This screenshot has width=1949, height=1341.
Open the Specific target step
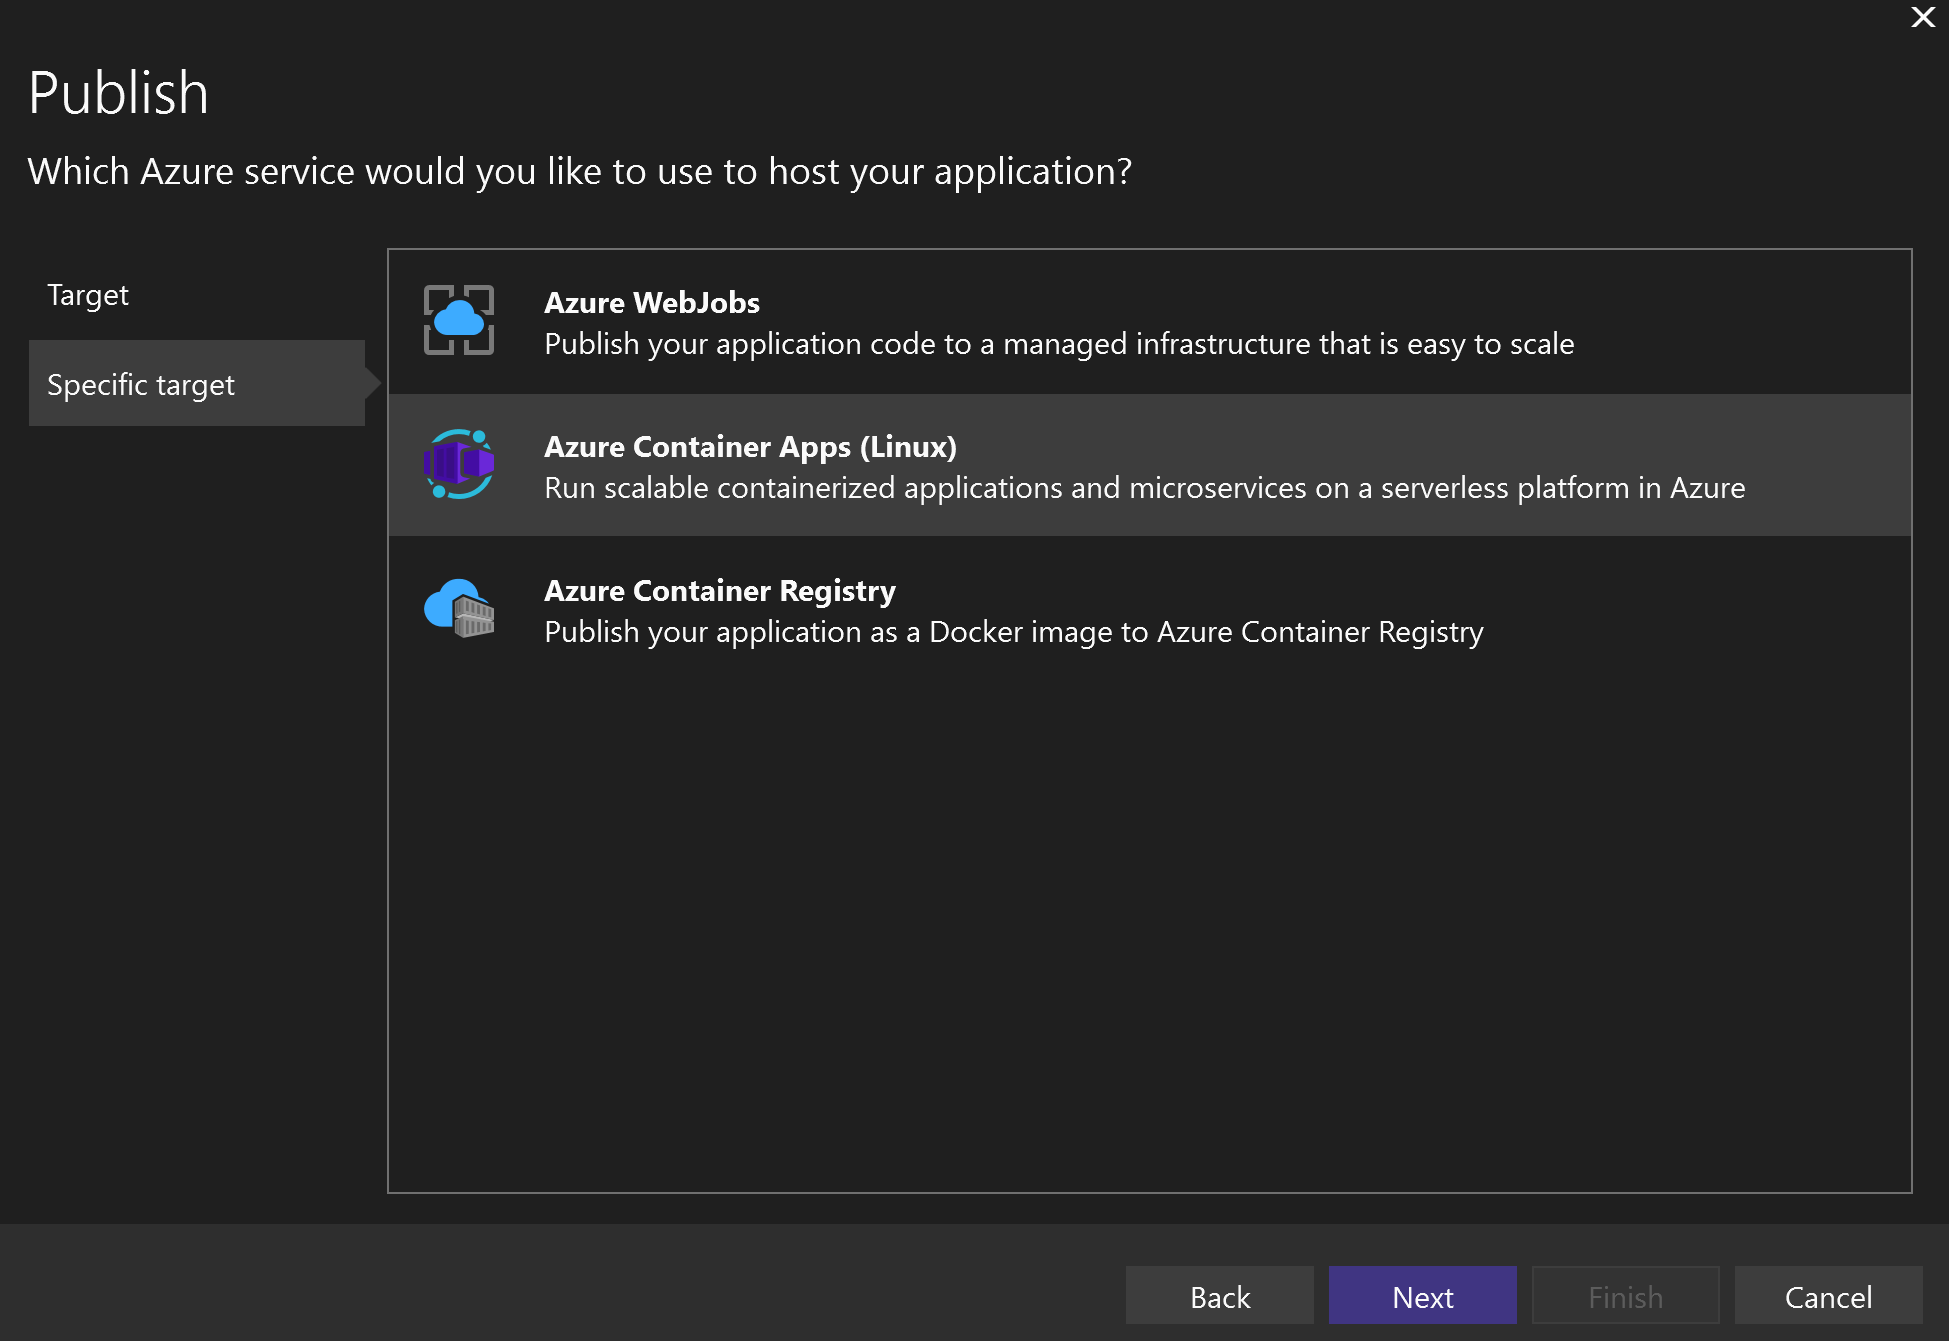point(197,384)
